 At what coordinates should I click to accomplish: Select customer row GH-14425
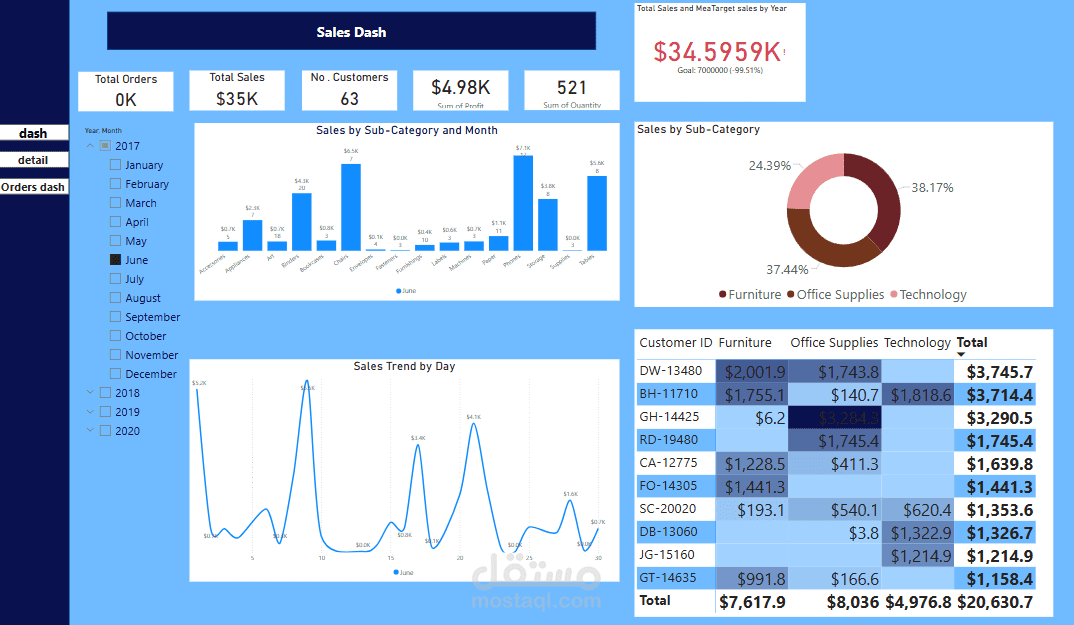coord(836,417)
